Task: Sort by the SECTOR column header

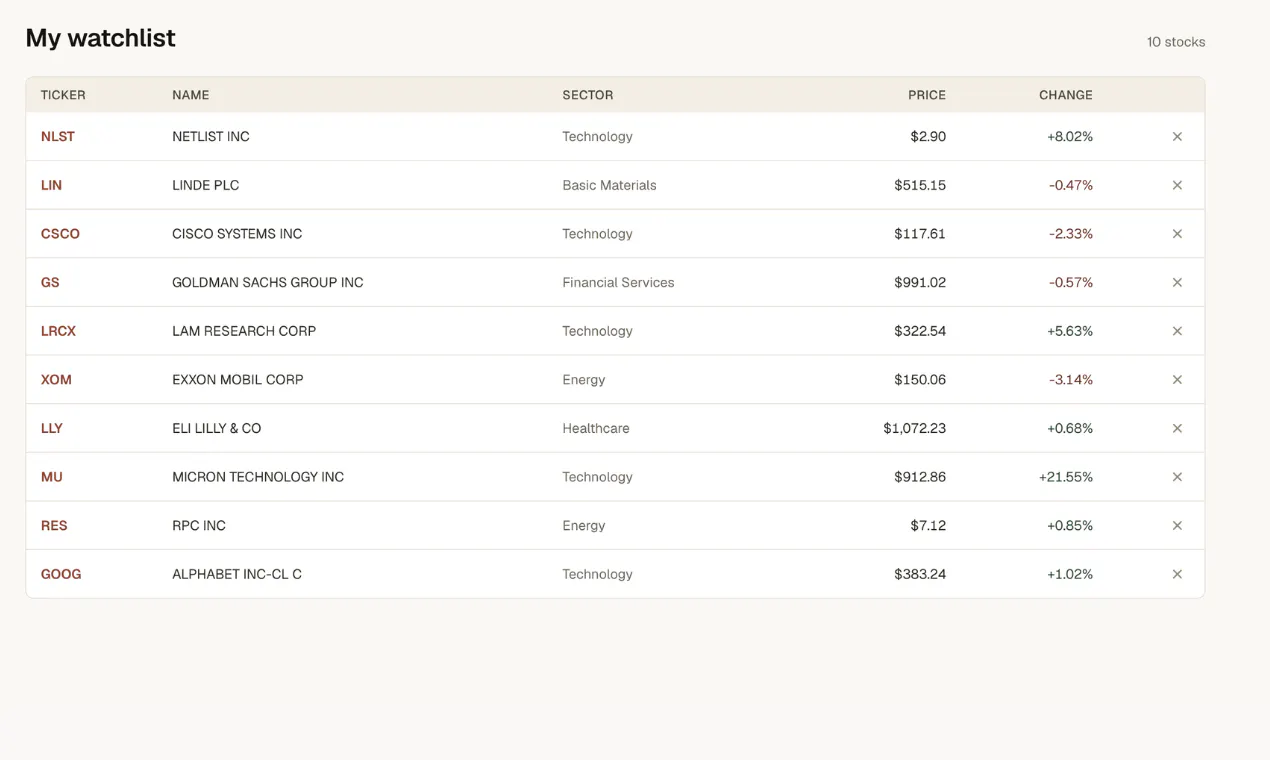Action: tap(588, 95)
